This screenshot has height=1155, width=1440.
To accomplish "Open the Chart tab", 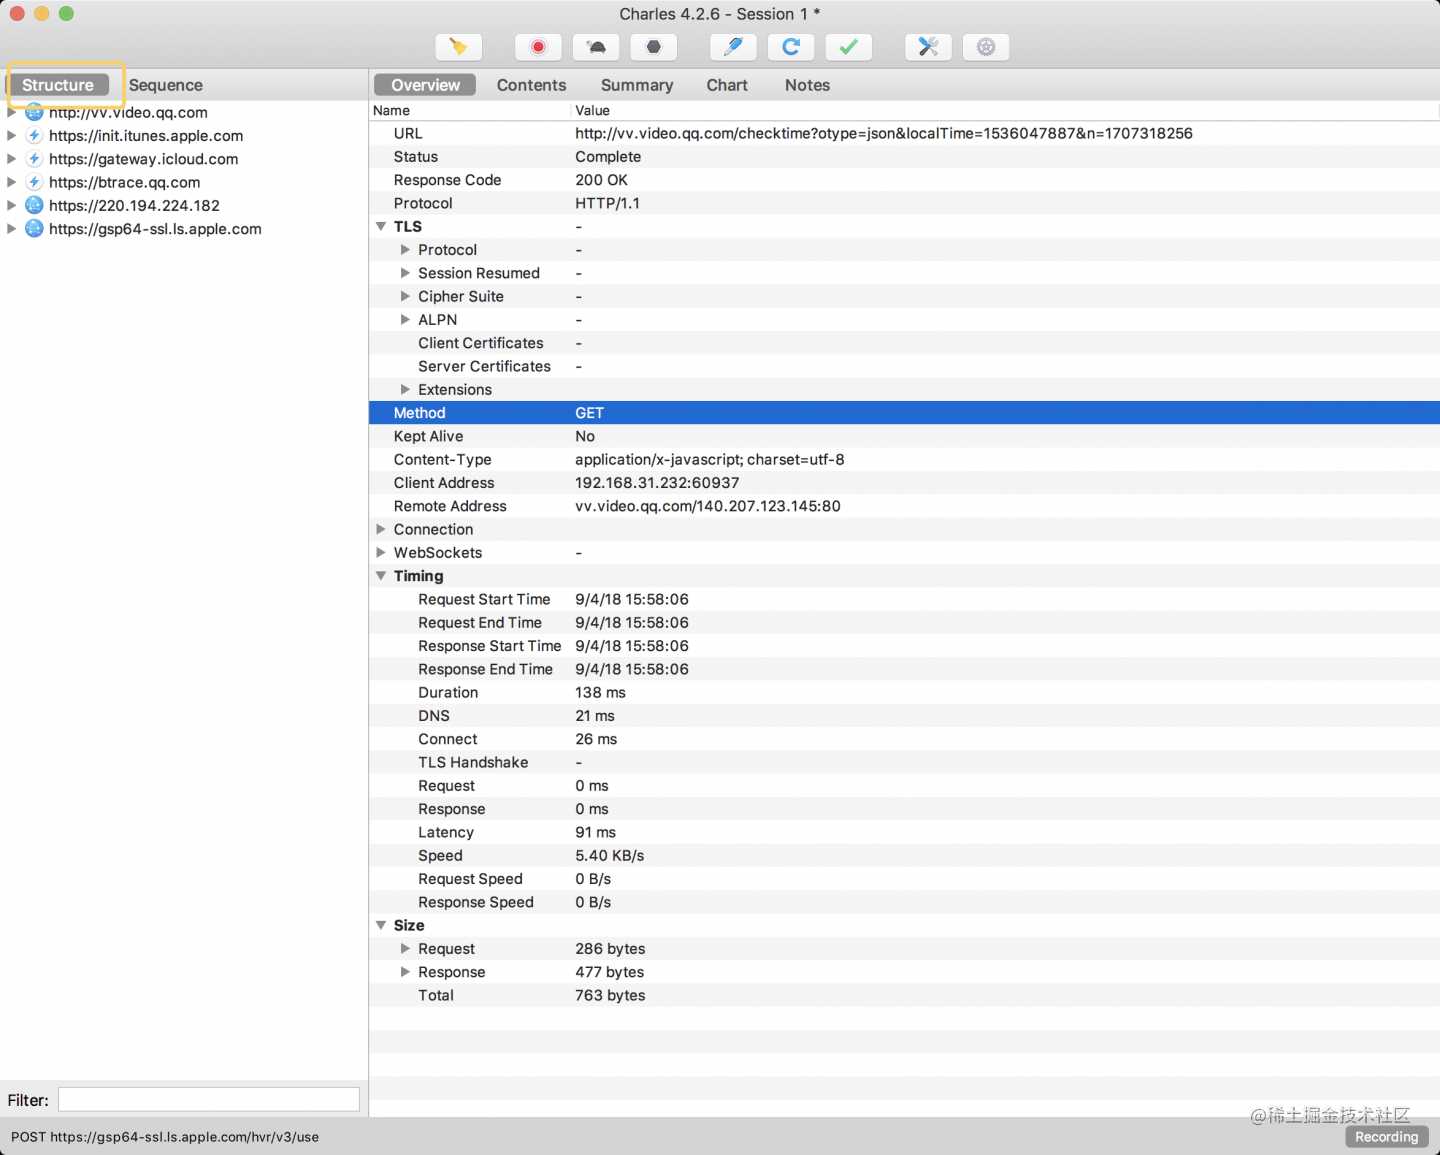I will pyautogui.click(x=727, y=85).
